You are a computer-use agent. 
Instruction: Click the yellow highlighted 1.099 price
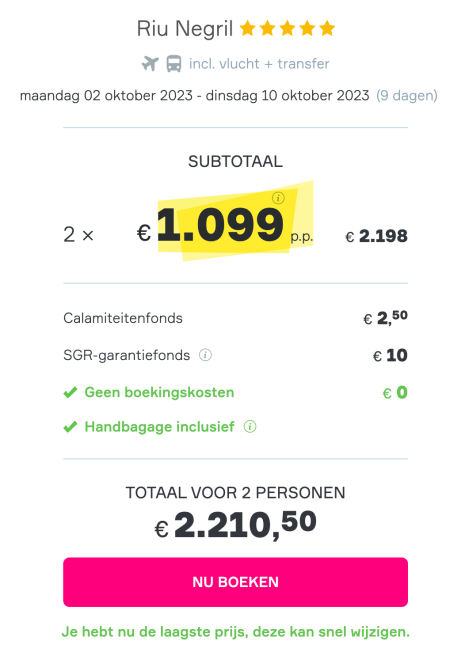[x=220, y=225]
